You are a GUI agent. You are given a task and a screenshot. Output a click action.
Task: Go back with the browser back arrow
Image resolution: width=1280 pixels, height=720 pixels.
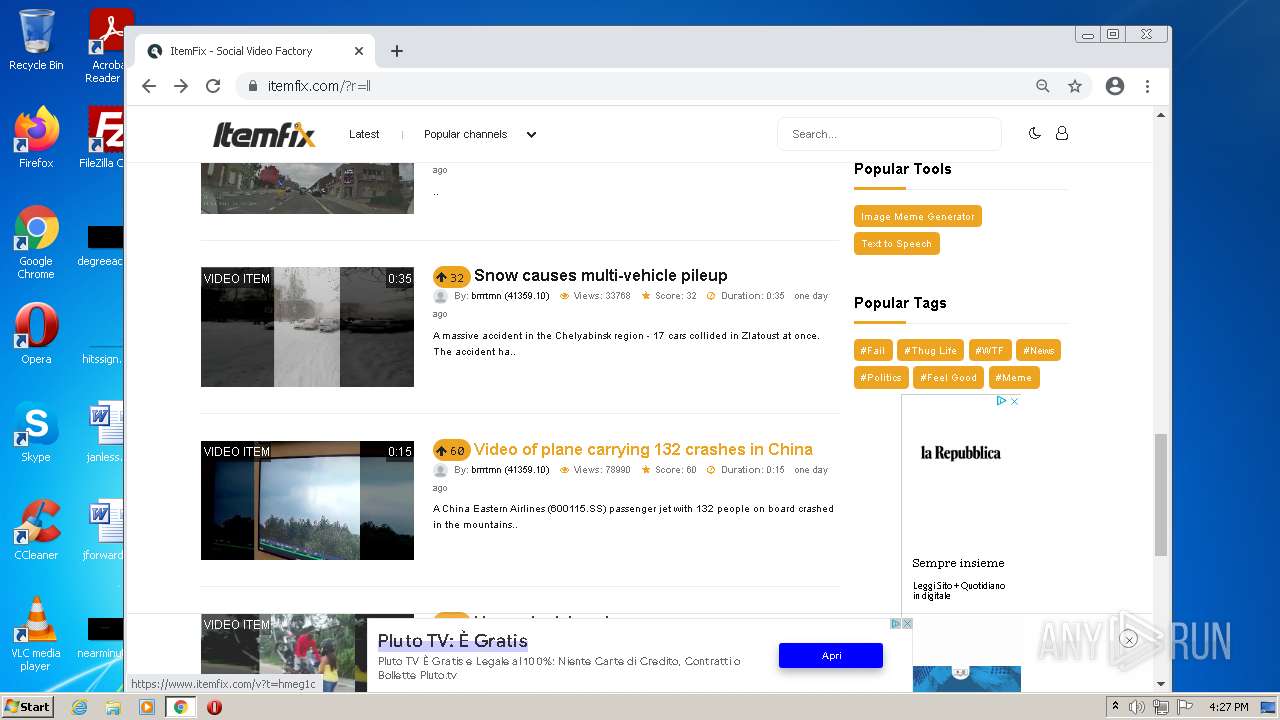click(149, 86)
